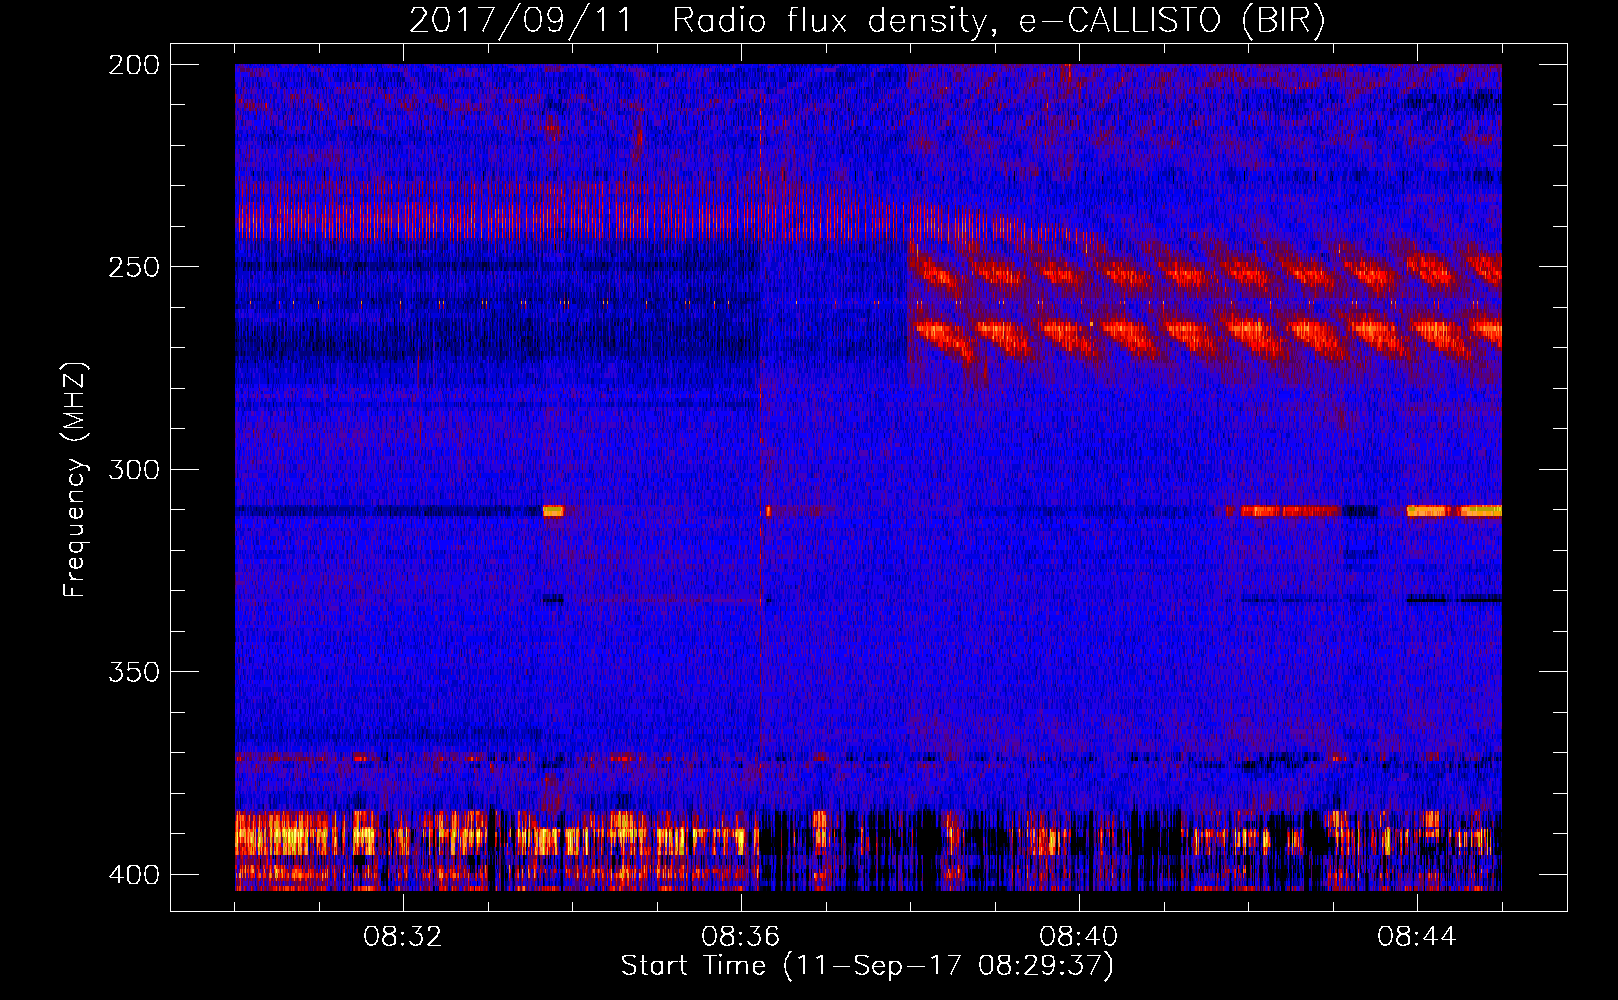1618x1000 pixels.
Task: Click the "Start Time (11-Sep-17 08:29:37)" label
Action: coord(867,966)
